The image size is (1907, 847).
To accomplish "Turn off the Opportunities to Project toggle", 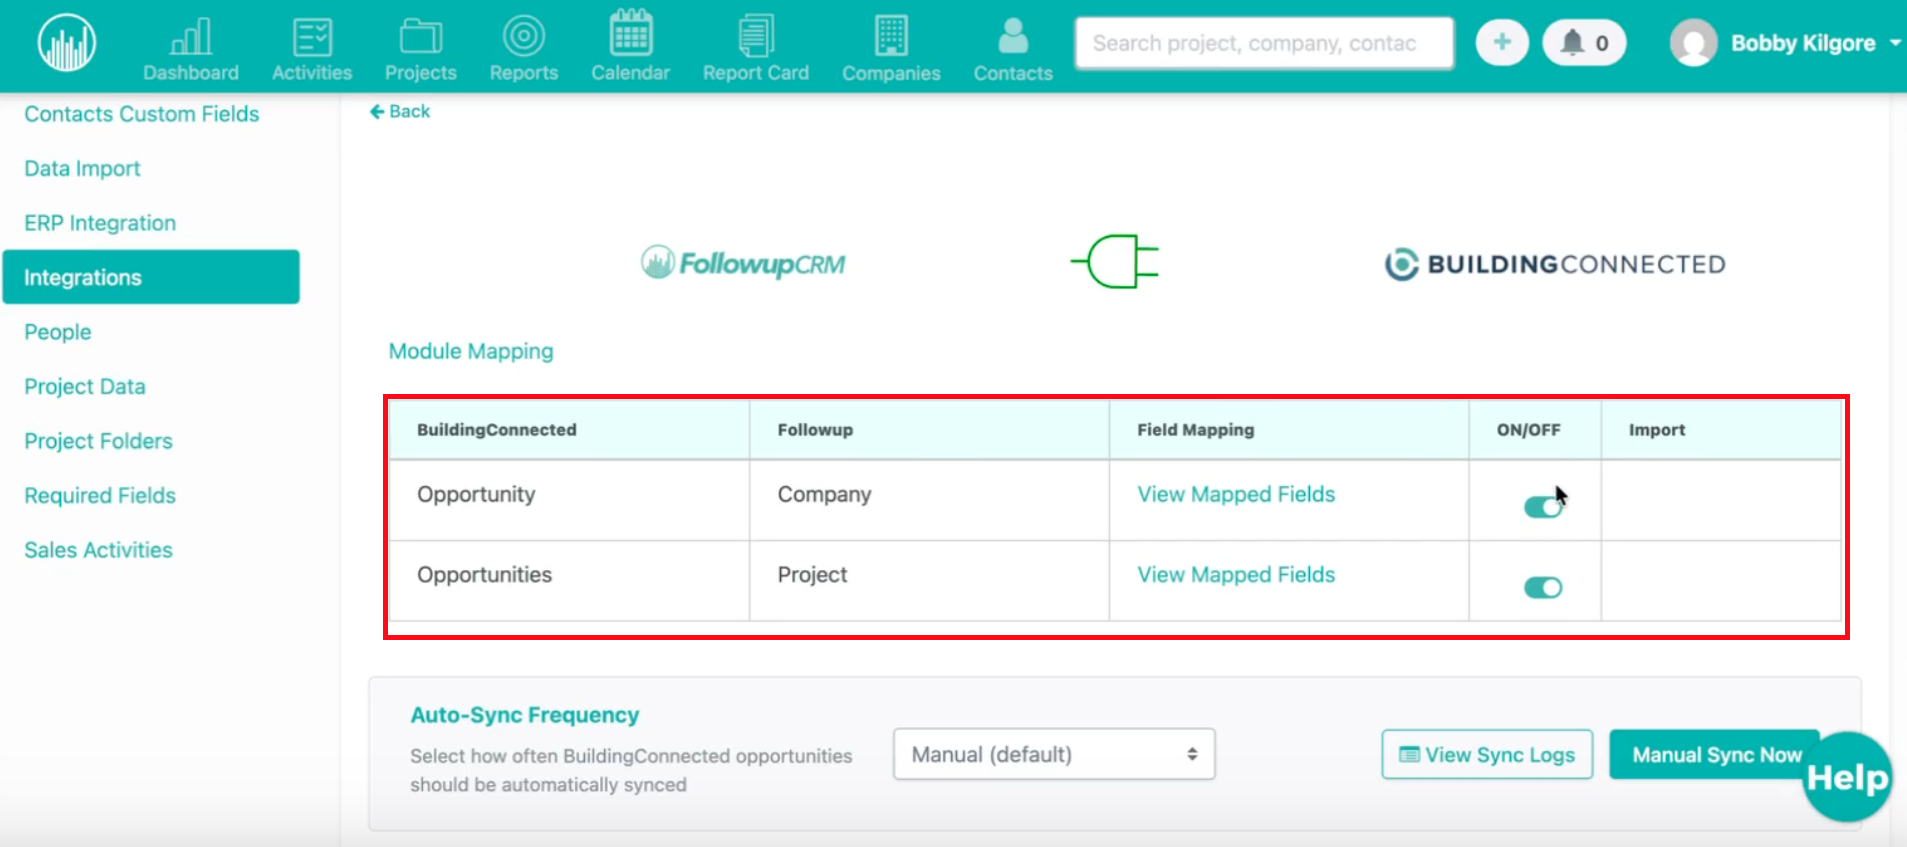I will pyautogui.click(x=1543, y=587).
